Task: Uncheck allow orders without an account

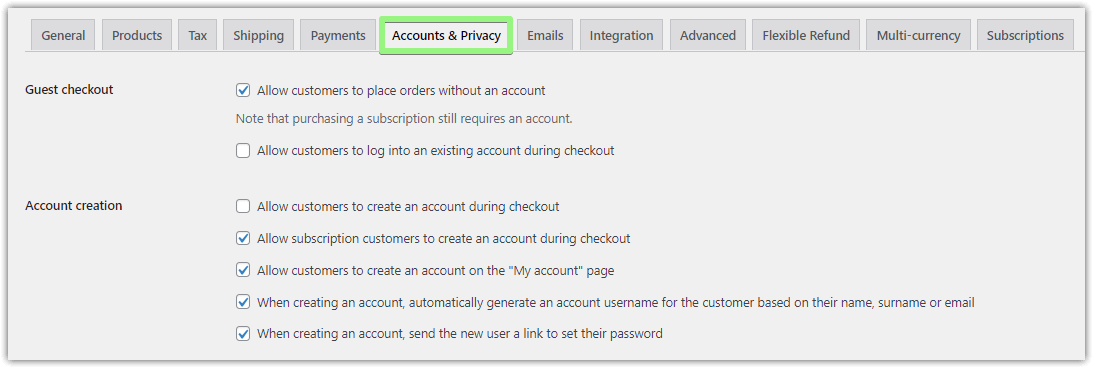Action: point(243,91)
